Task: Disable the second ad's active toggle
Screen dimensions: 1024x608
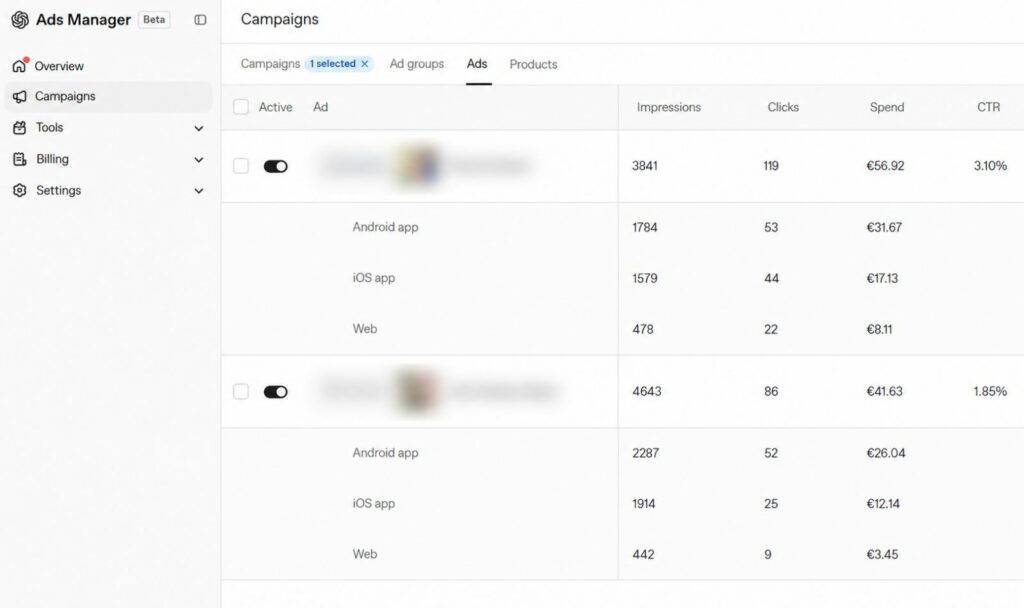Action: point(276,392)
